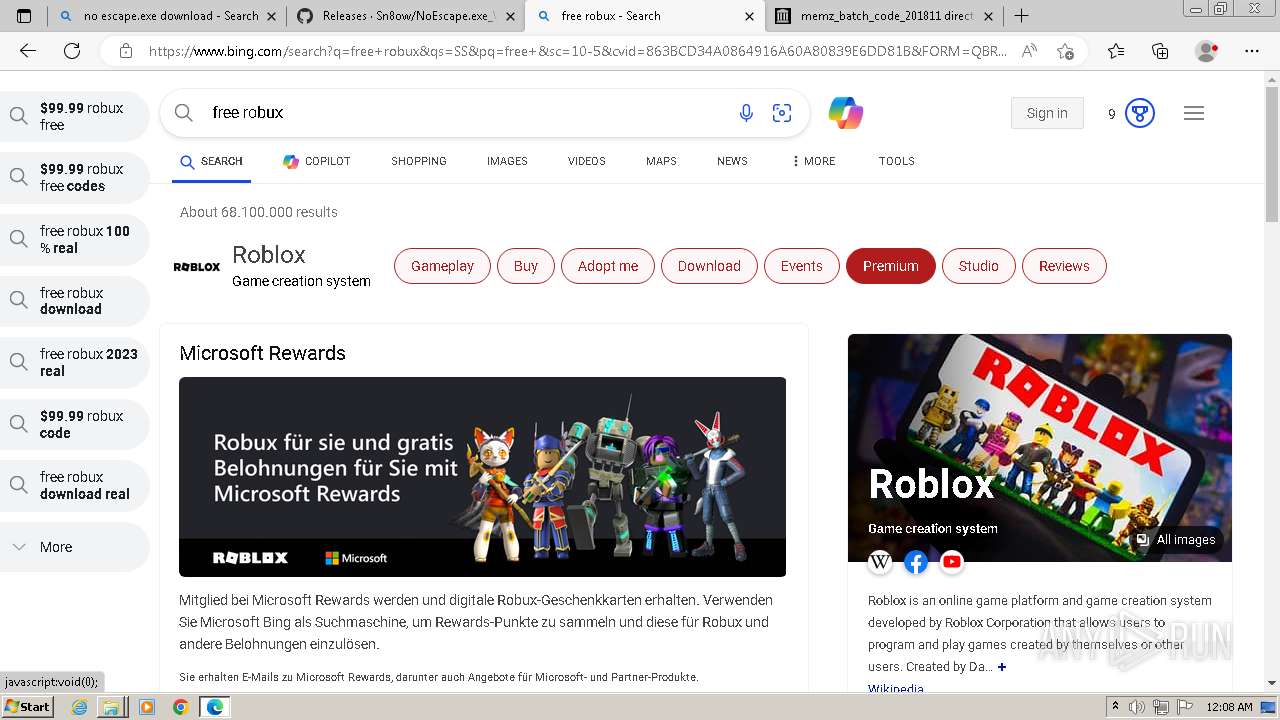The width and height of the screenshot is (1280, 720).
Task: Click the Gameplay pill button
Action: coord(442,266)
